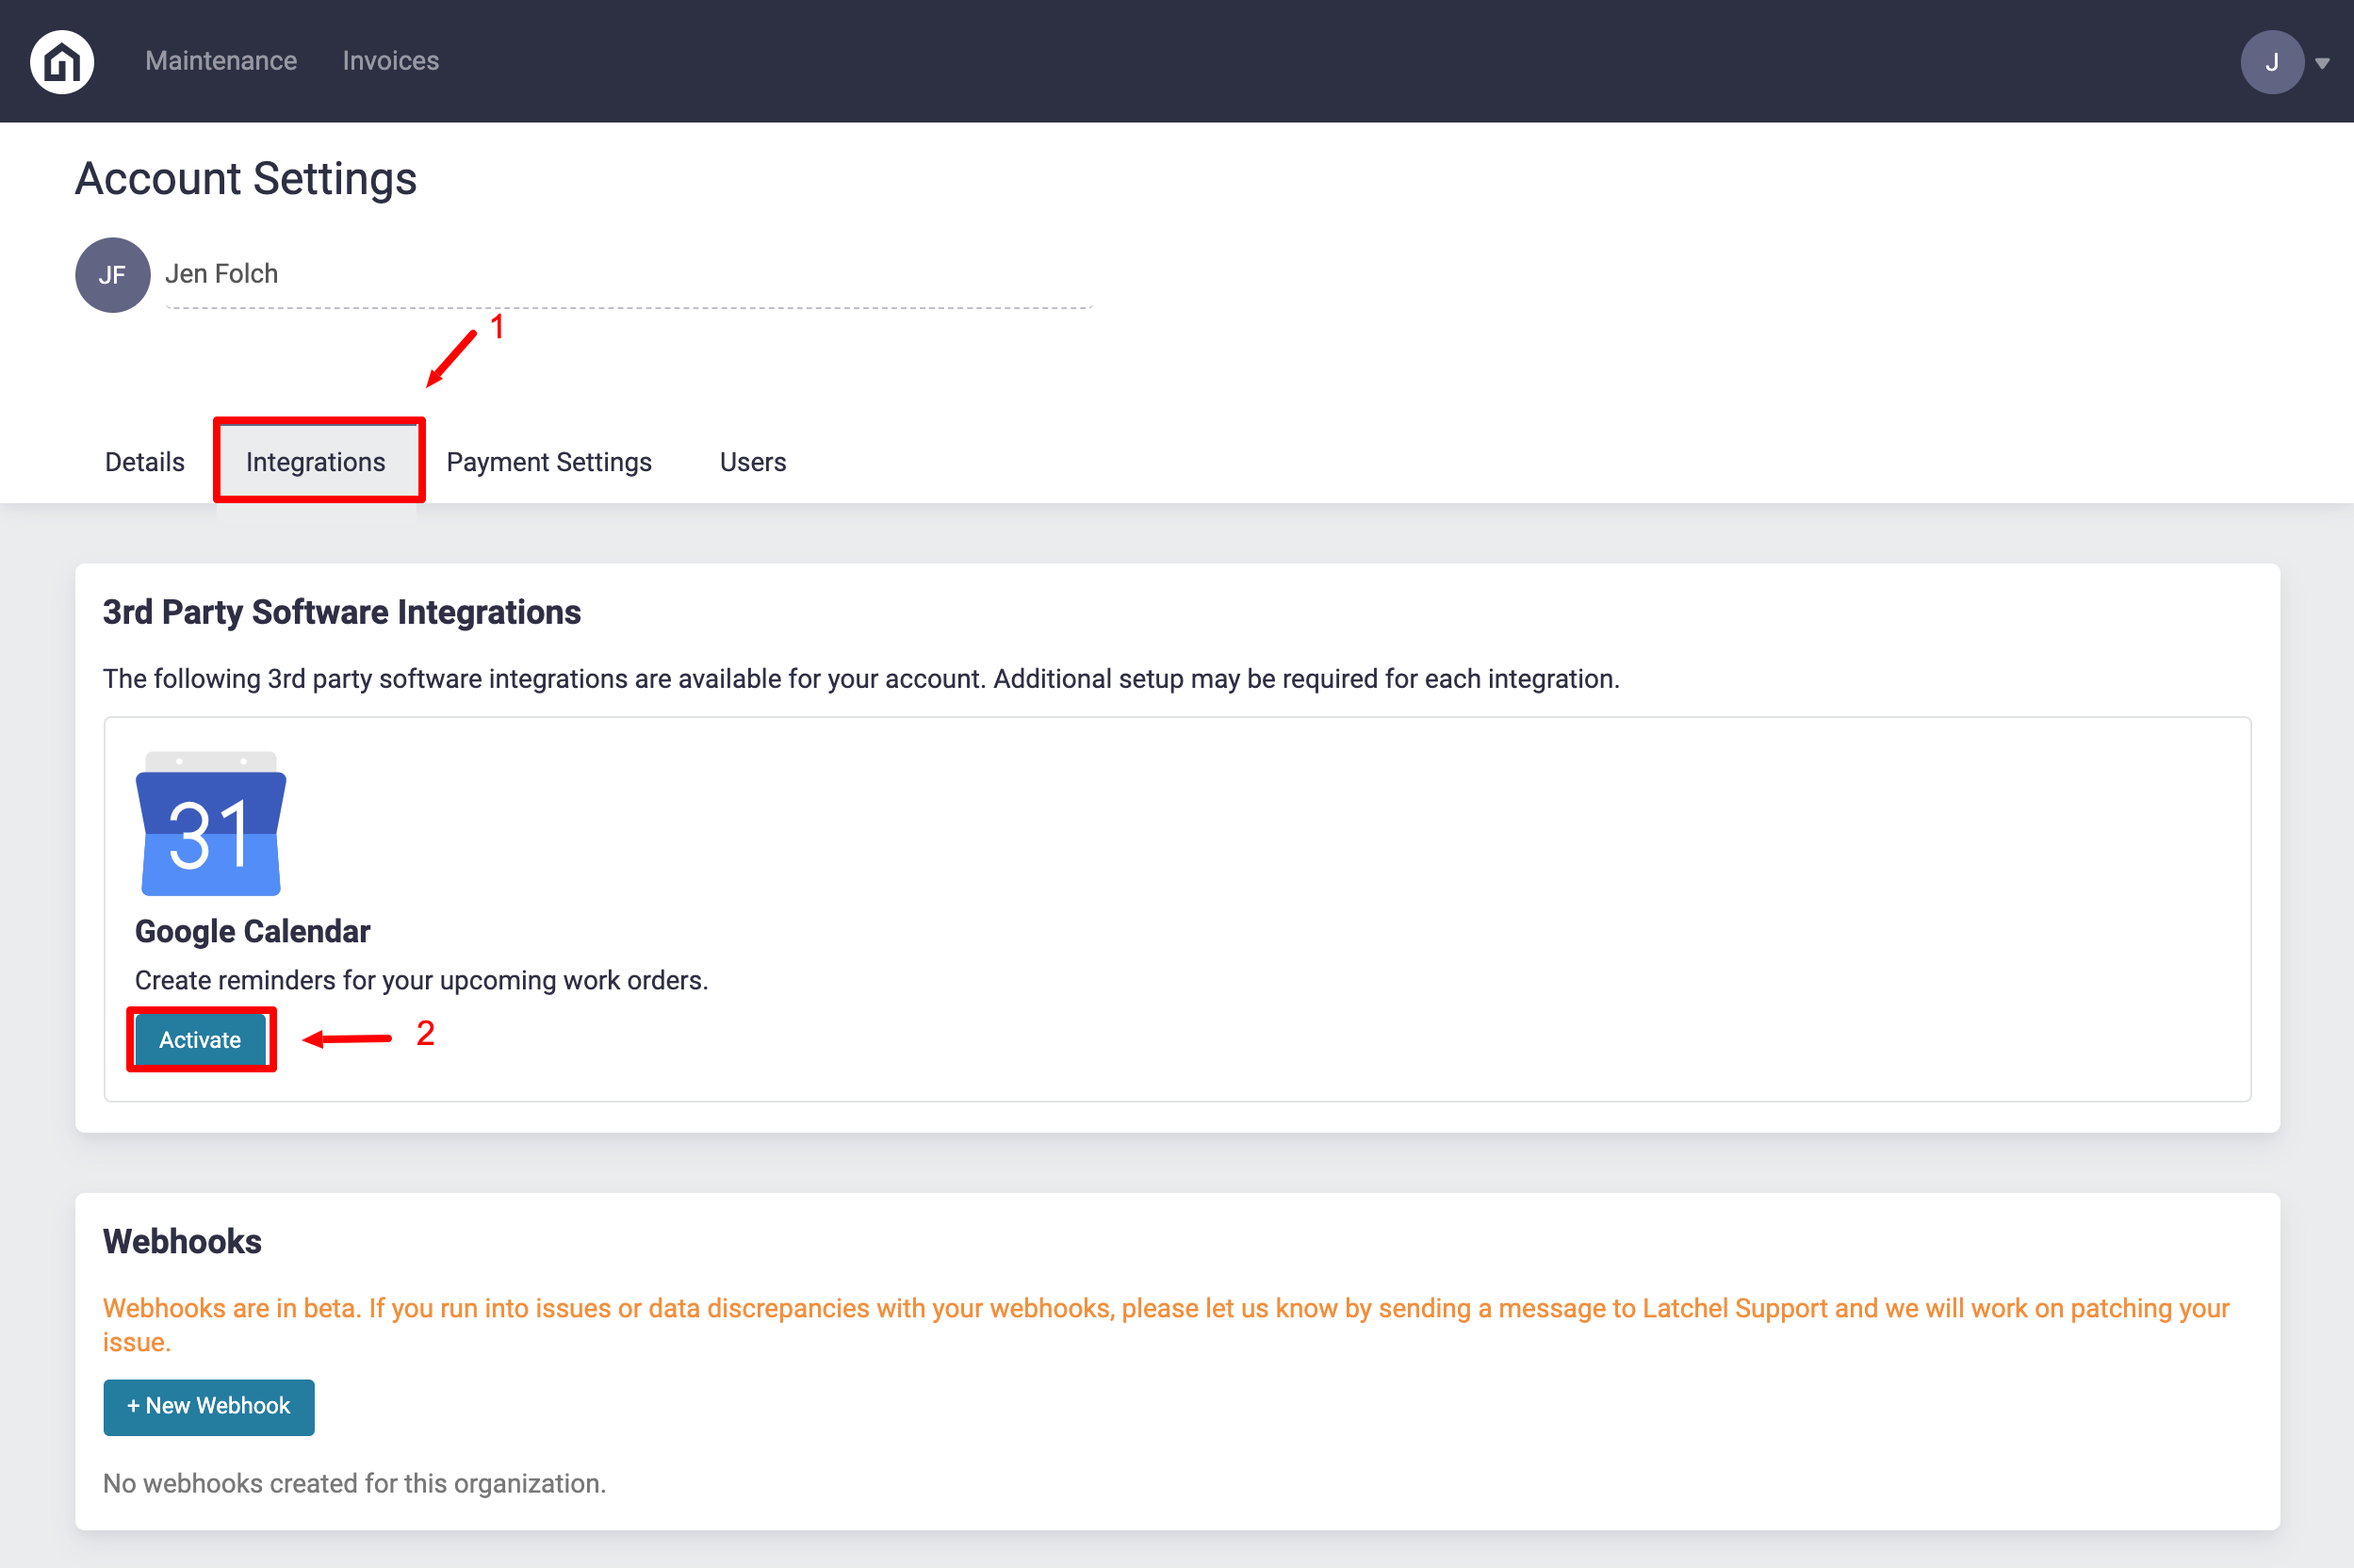Select the Integrations tab

click(316, 462)
